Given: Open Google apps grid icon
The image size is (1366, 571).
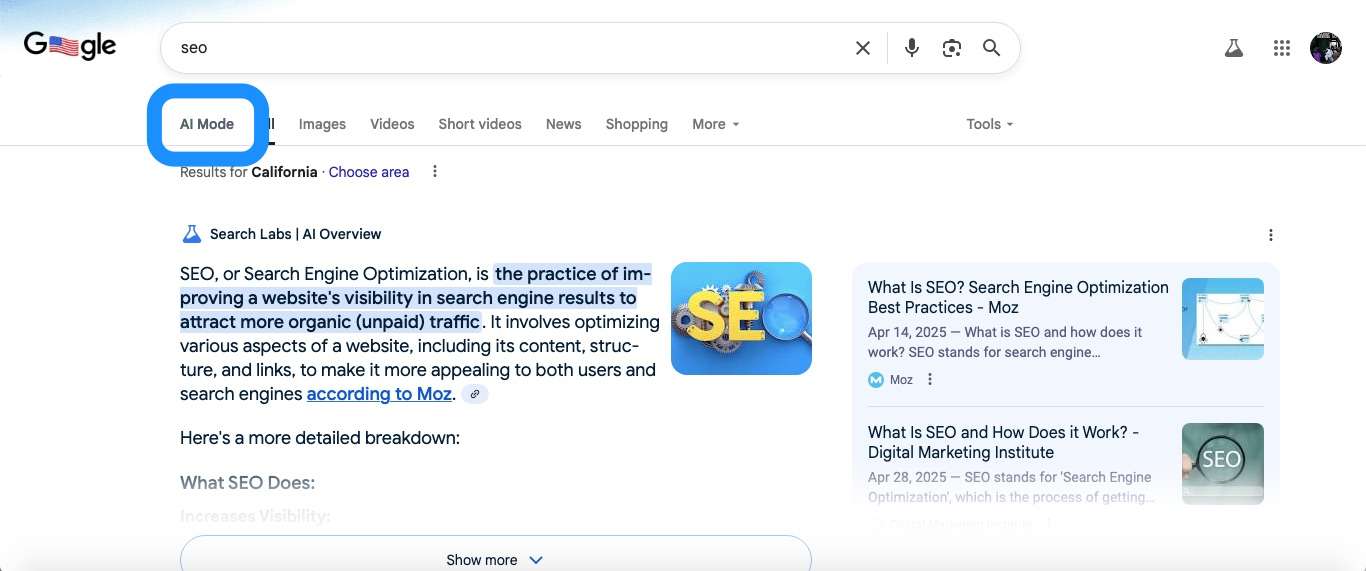Looking at the screenshot, I should pyautogui.click(x=1282, y=48).
